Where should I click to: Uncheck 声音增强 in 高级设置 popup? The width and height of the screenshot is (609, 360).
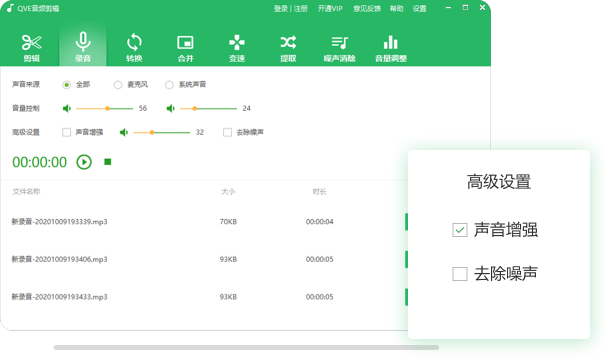pos(460,230)
